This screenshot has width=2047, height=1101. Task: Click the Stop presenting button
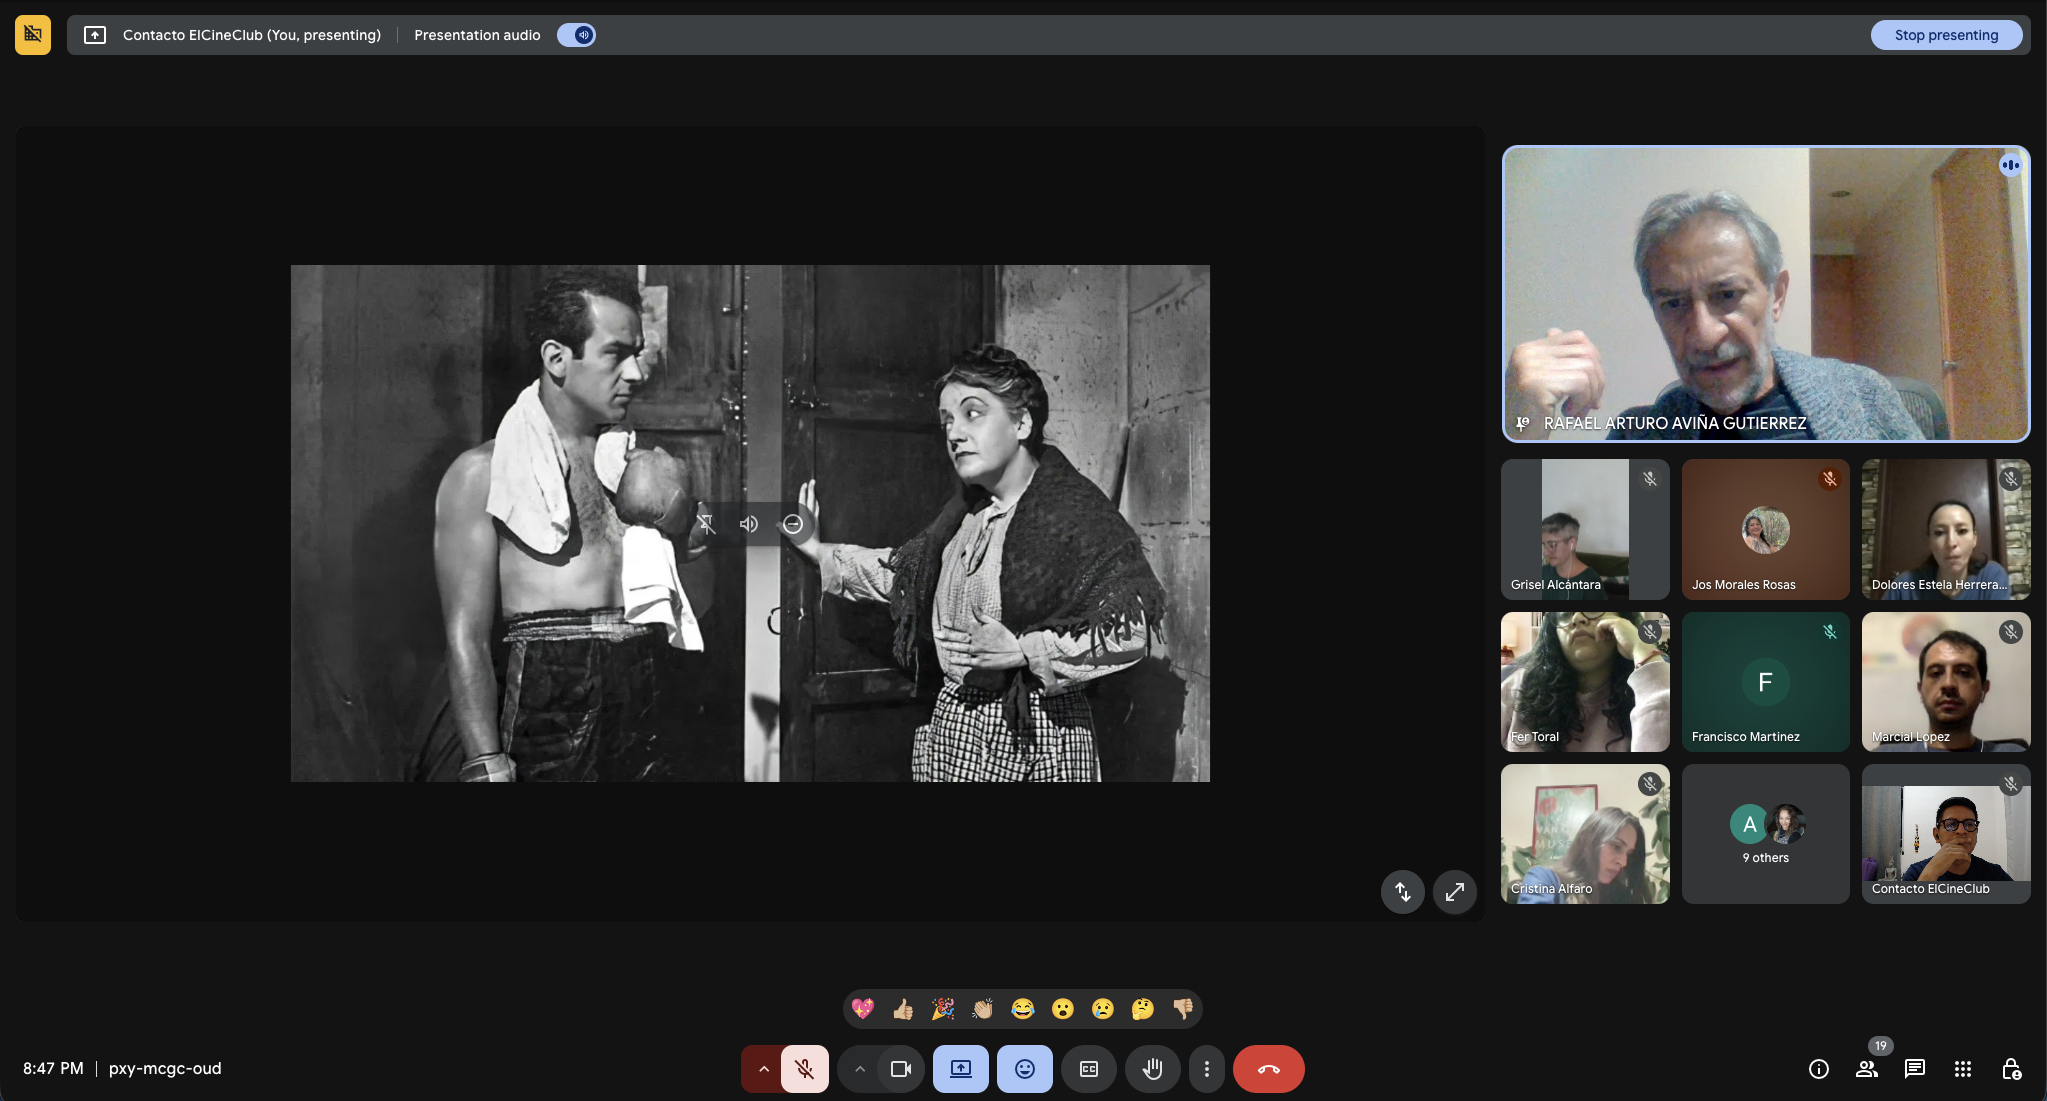1945,35
